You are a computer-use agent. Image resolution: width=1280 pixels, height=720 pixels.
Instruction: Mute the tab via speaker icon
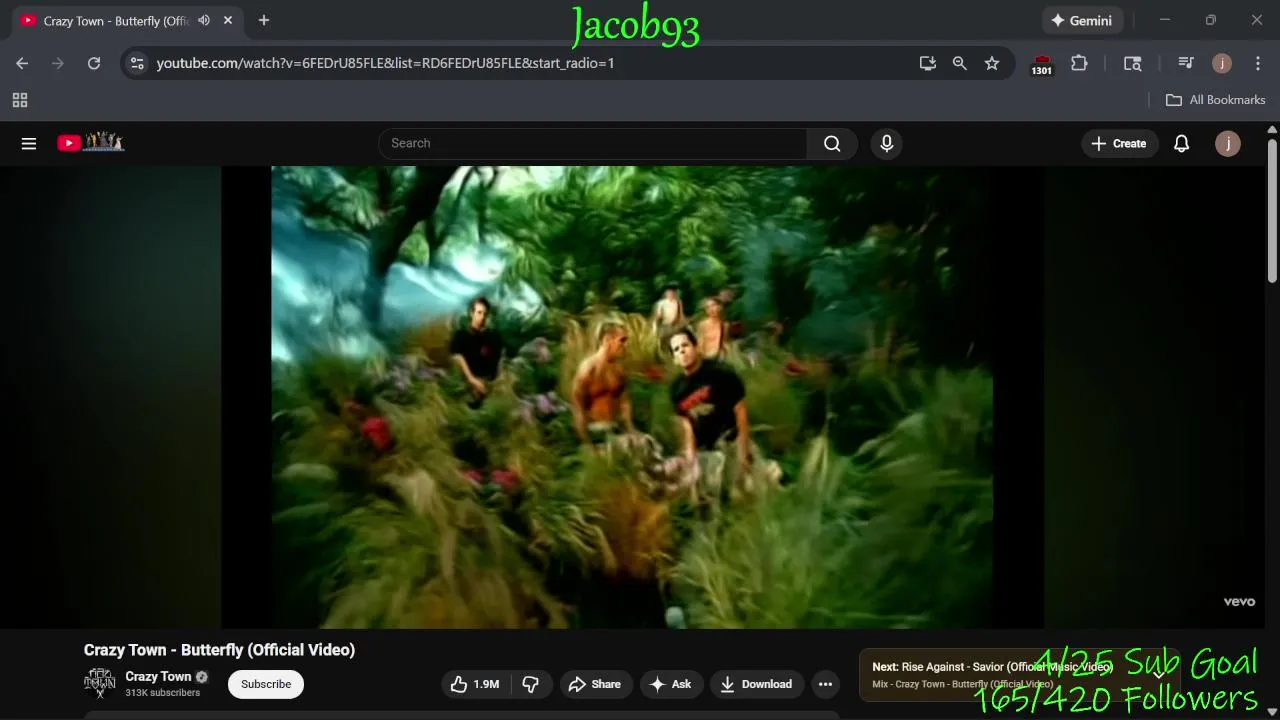pyautogui.click(x=204, y=20)
